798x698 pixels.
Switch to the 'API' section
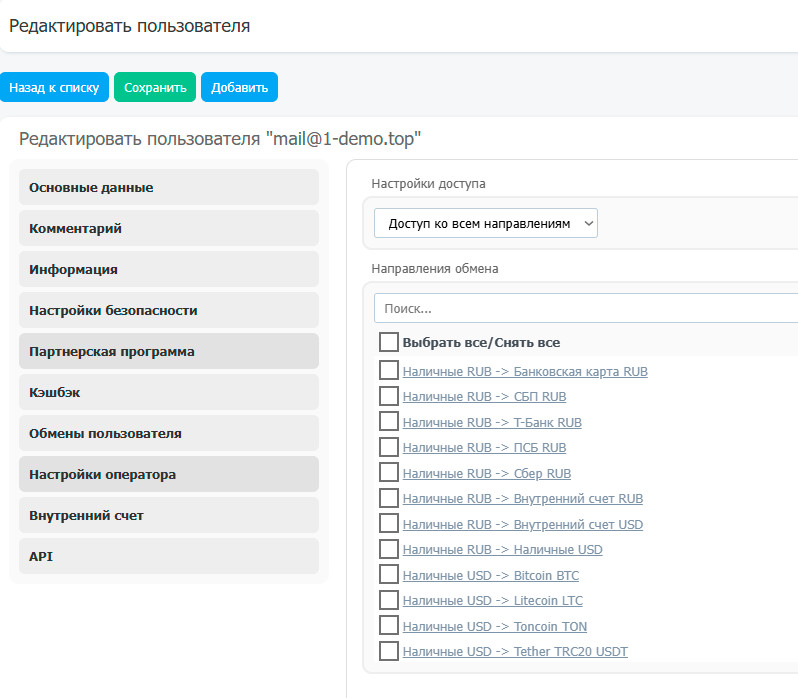click(168, 556)
